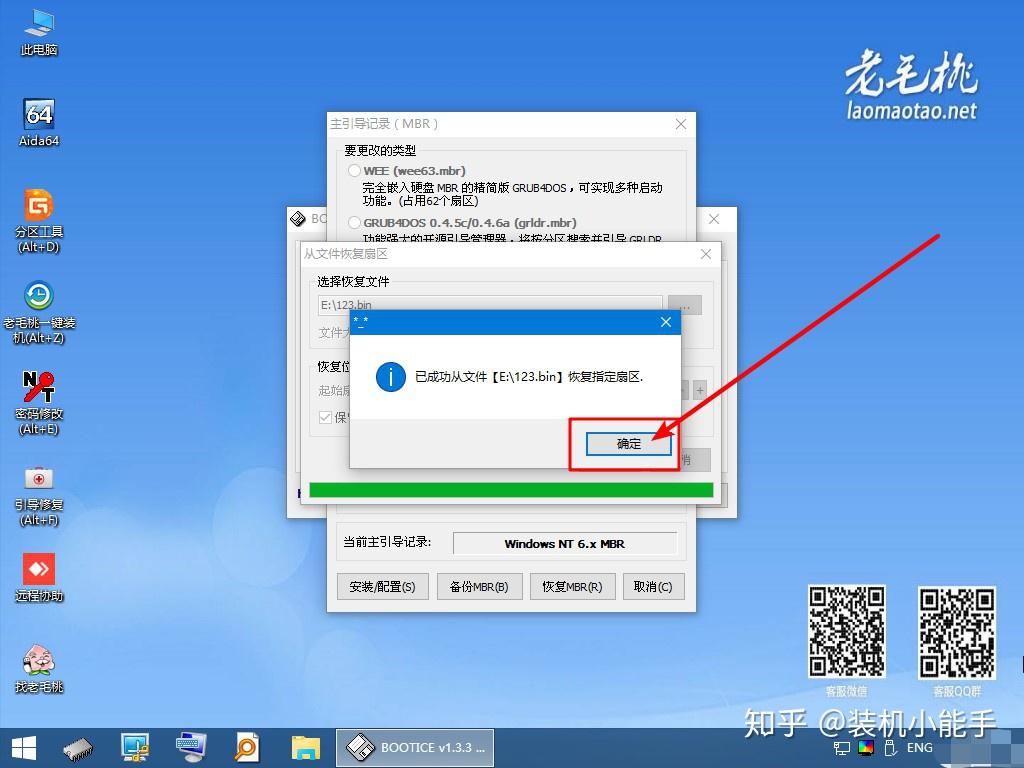
Task: Open File Explorer from the taskbar
Action: [x=305, y=748]
